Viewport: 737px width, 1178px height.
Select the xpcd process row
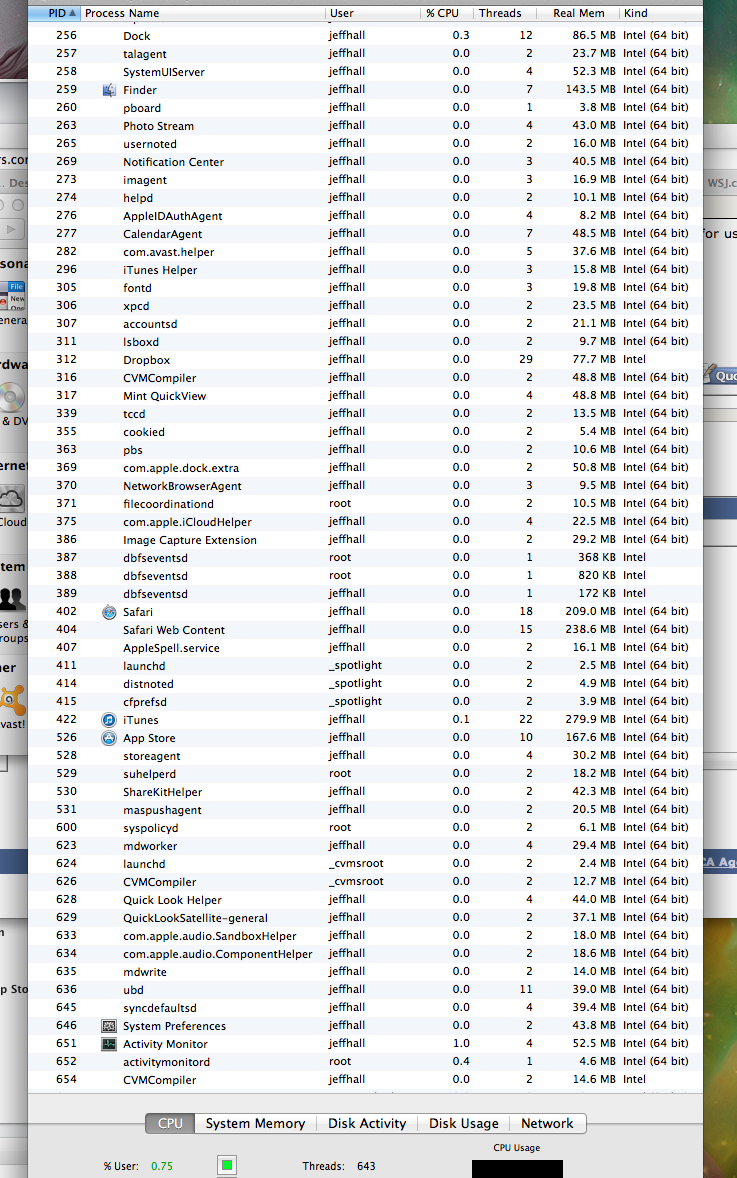click(365, 307)
